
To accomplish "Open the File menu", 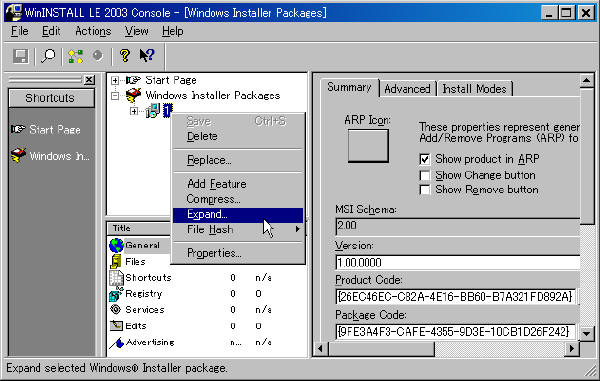I will click(x=20, y=31).
